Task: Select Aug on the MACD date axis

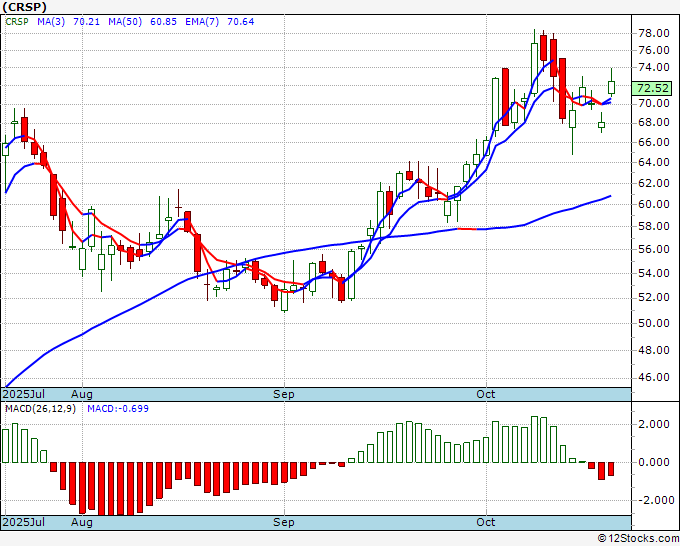Action: coord(82,522)
